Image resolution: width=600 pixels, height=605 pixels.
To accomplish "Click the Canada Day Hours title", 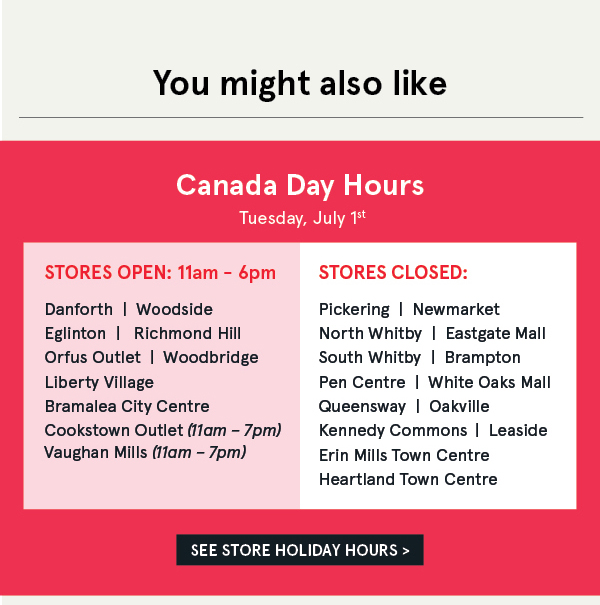I will [300, 185].
